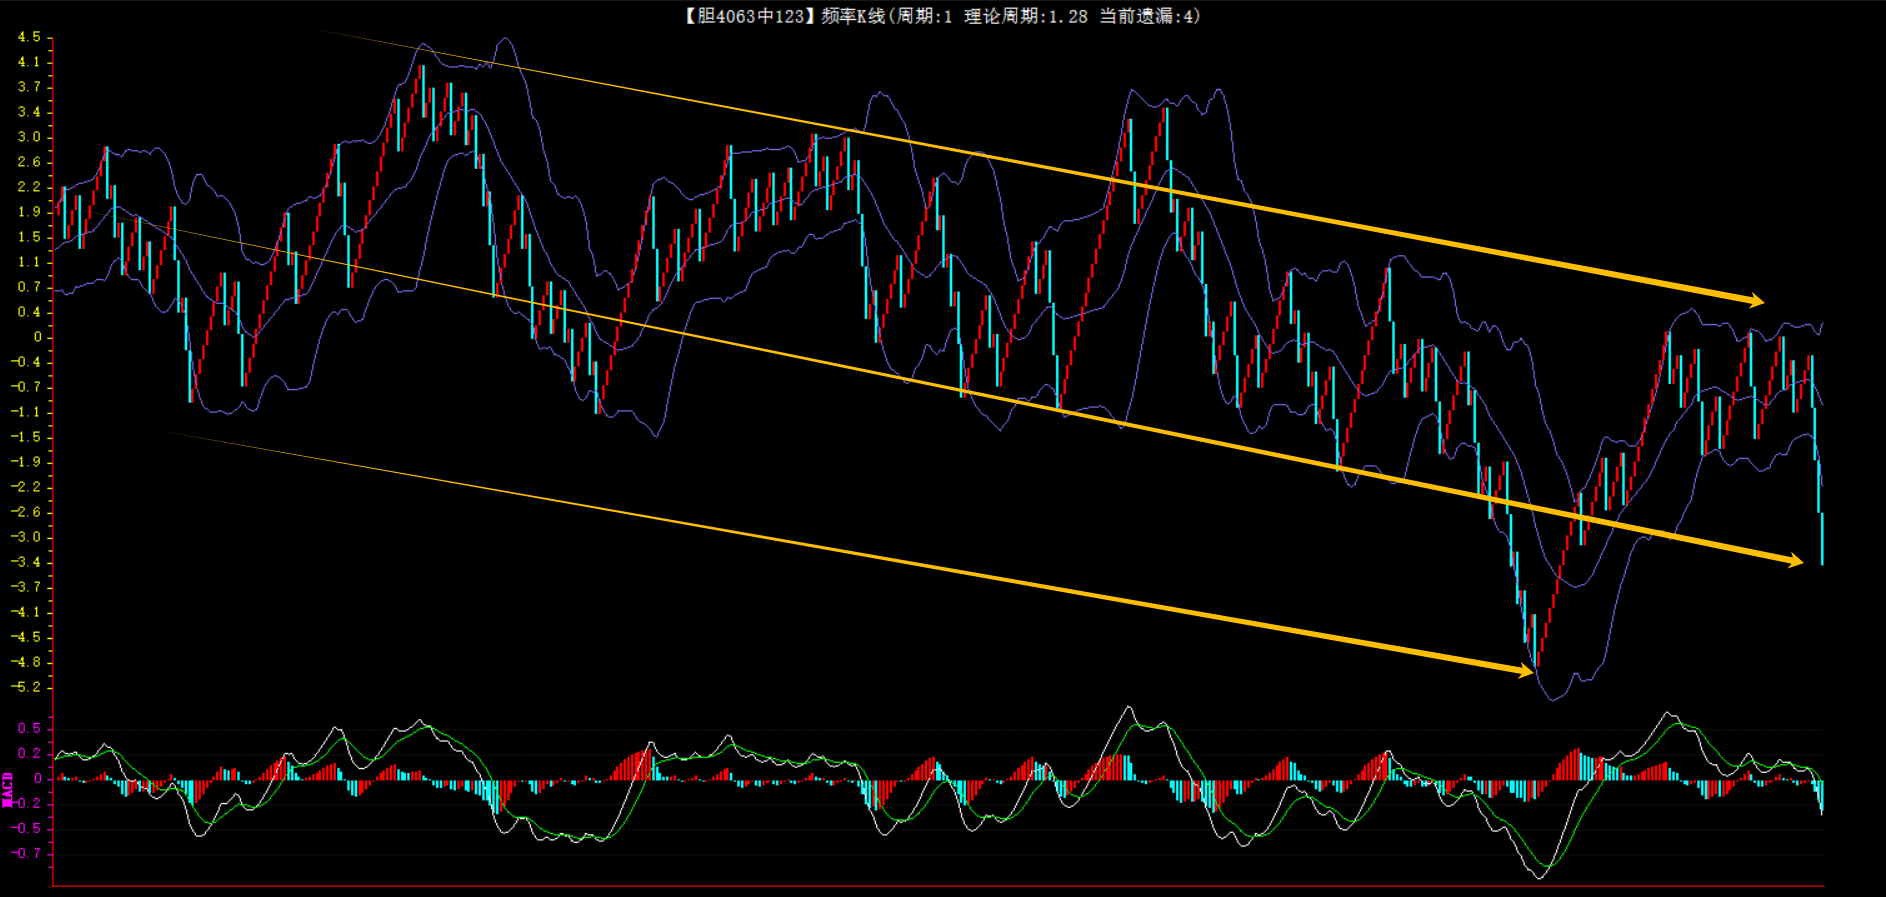Screen dimensions: 1886x897
Task: Click the -5.2 label on the price axis
Action: [27, 687]
